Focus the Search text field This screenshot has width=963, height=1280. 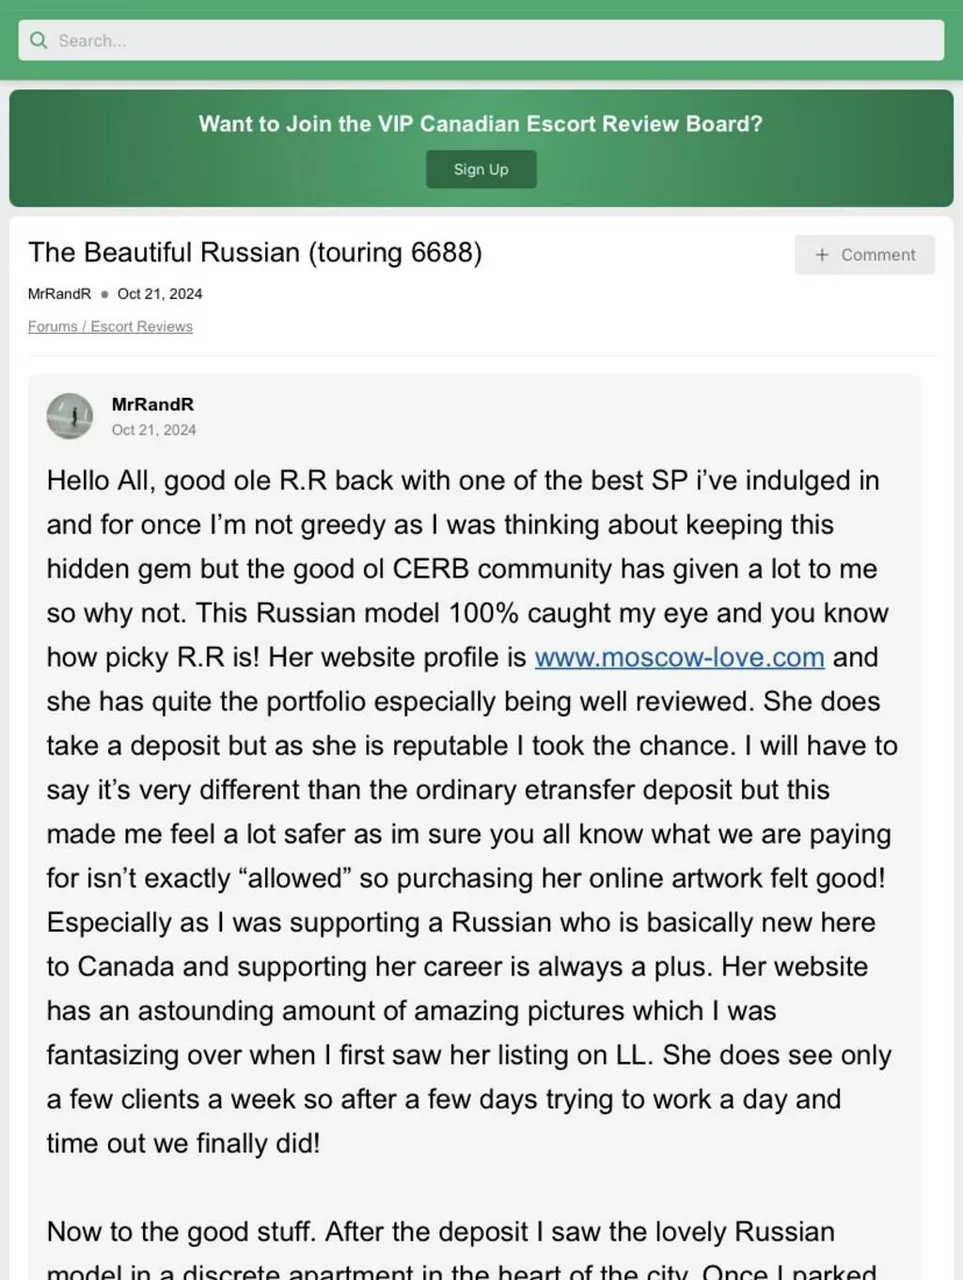[480, 41]
